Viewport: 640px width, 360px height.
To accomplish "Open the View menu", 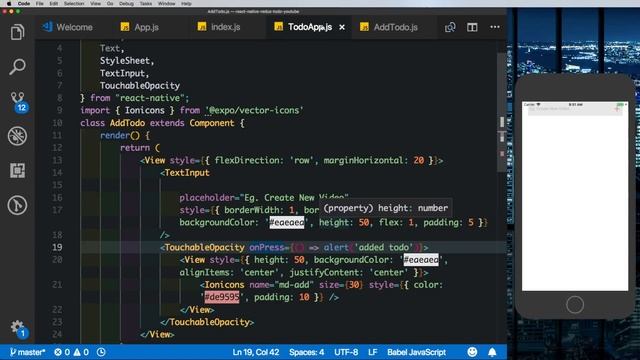I will (96, 4).
